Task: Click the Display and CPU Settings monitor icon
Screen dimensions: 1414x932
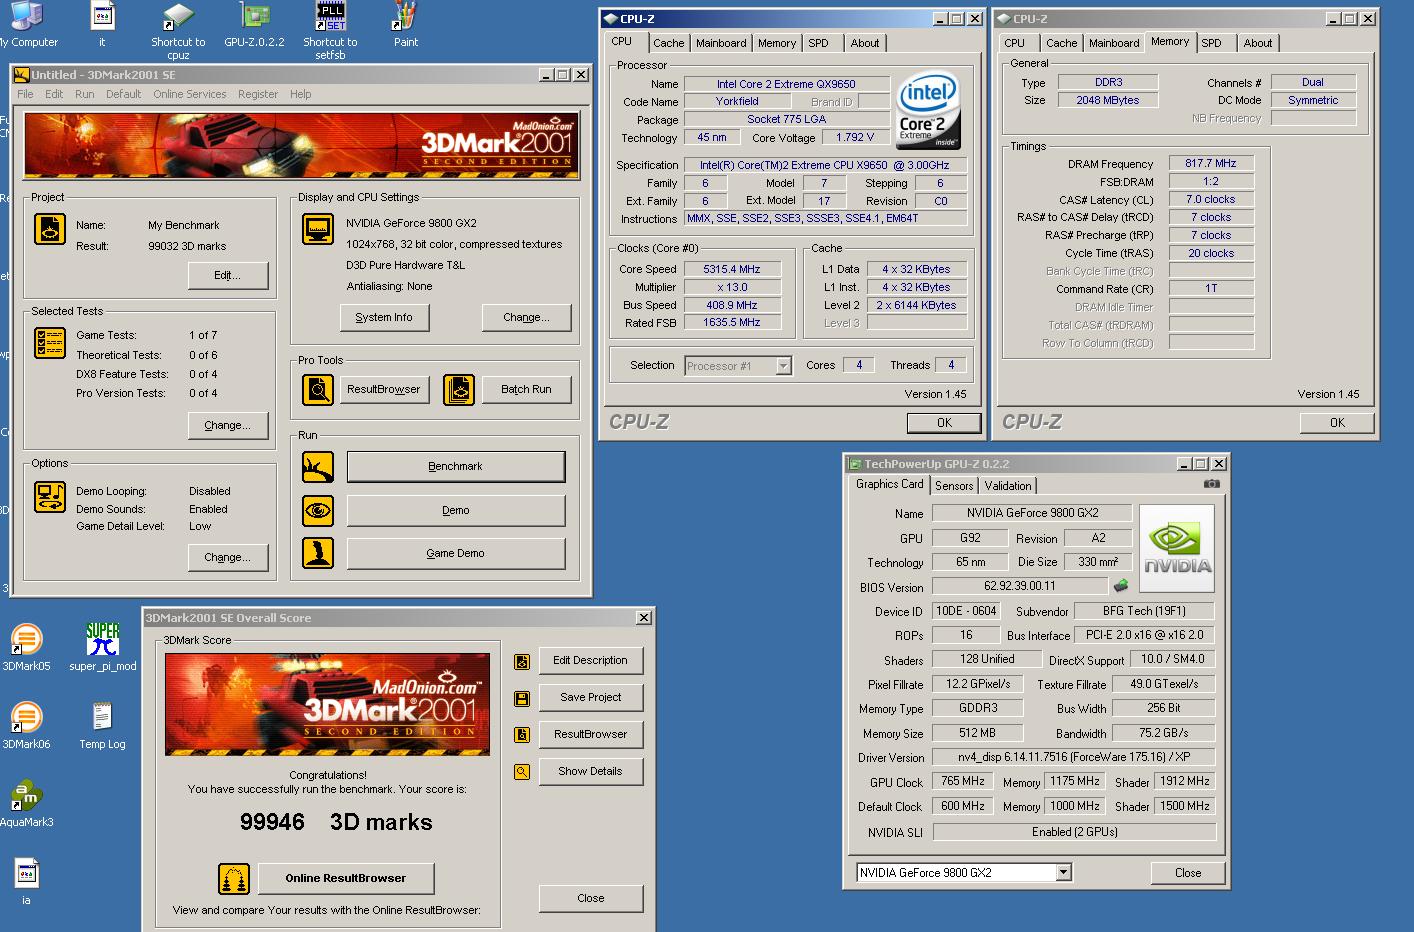Action: [x=318, y=229]
